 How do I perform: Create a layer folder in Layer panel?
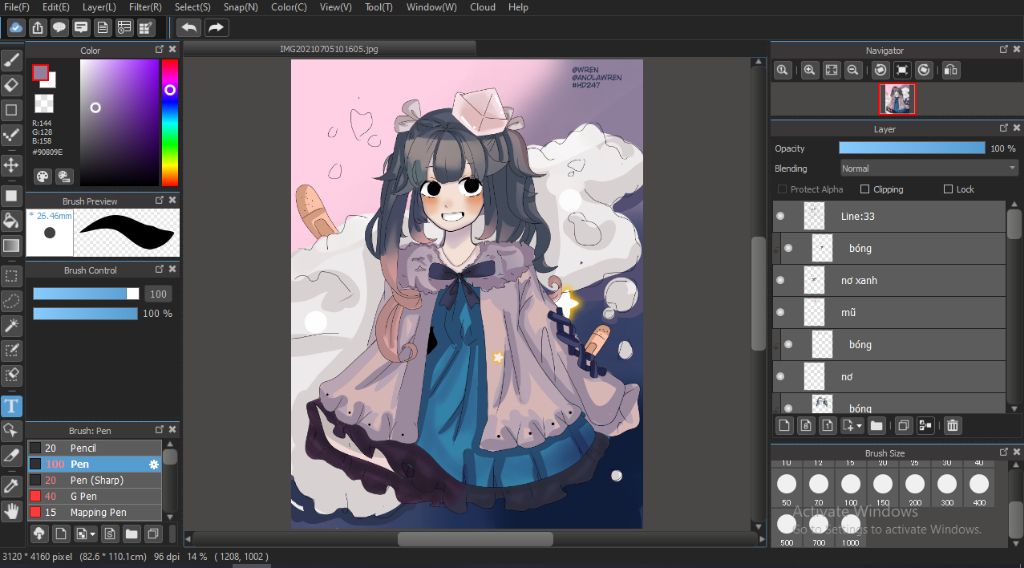[876, 426]
